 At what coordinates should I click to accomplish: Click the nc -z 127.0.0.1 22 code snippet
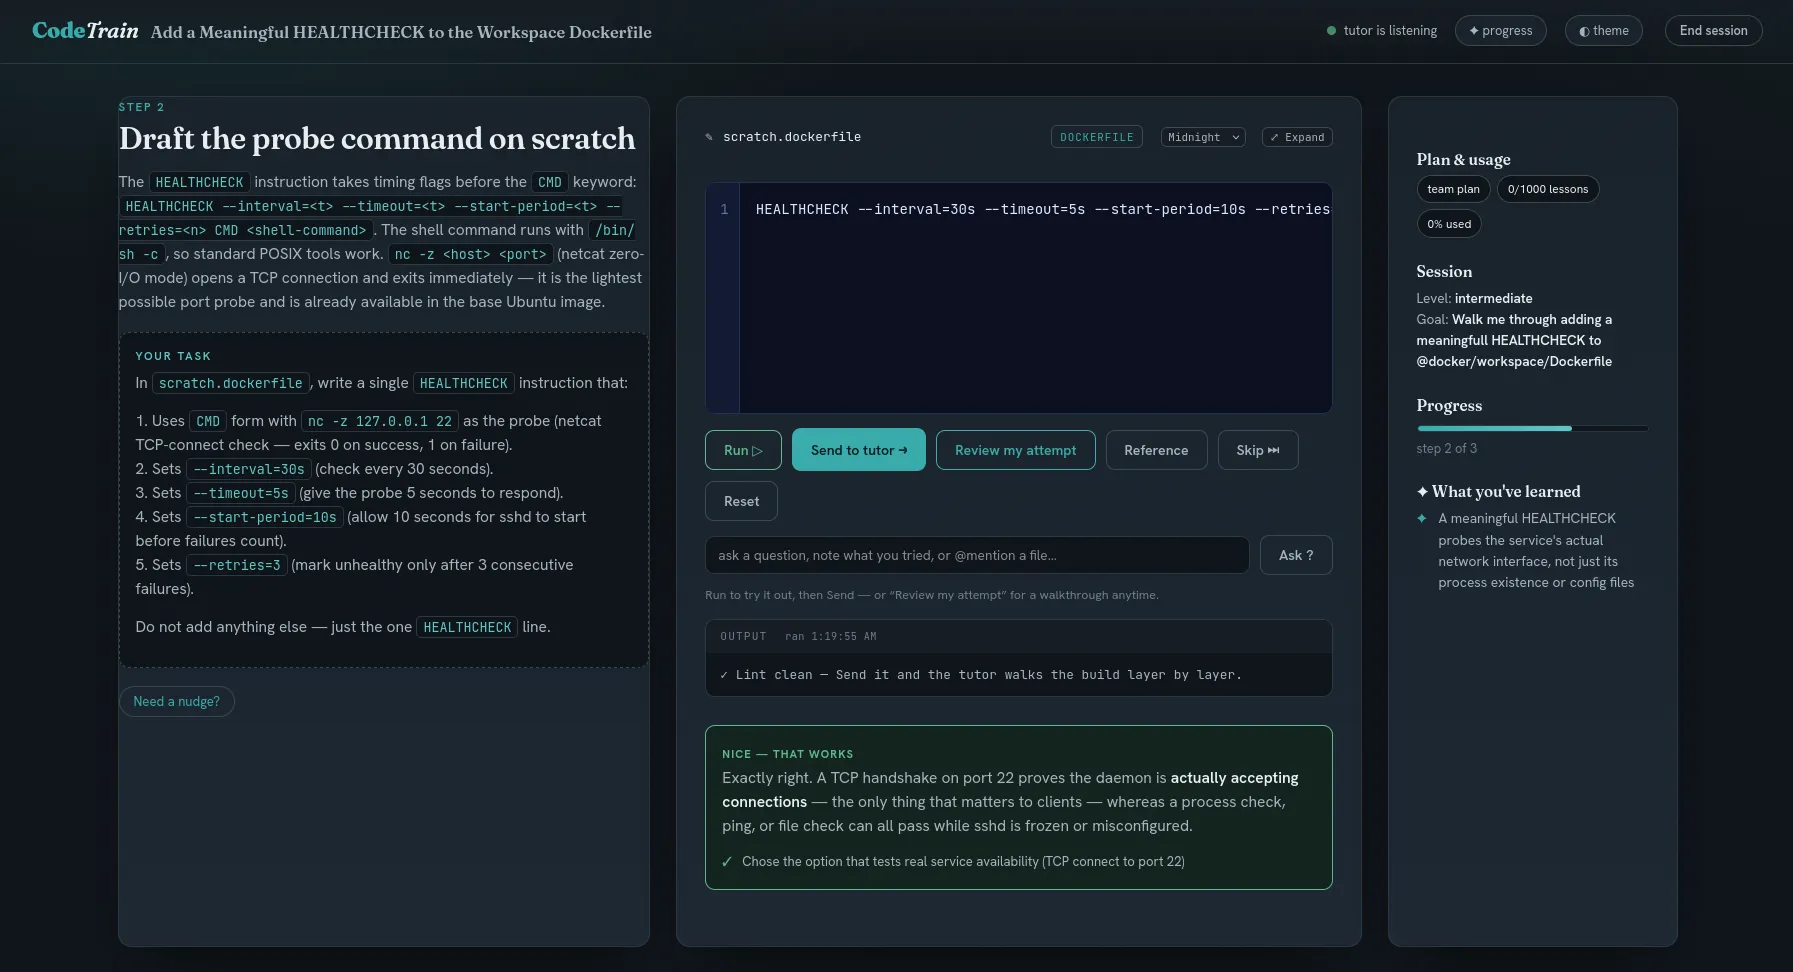point(380,421)
